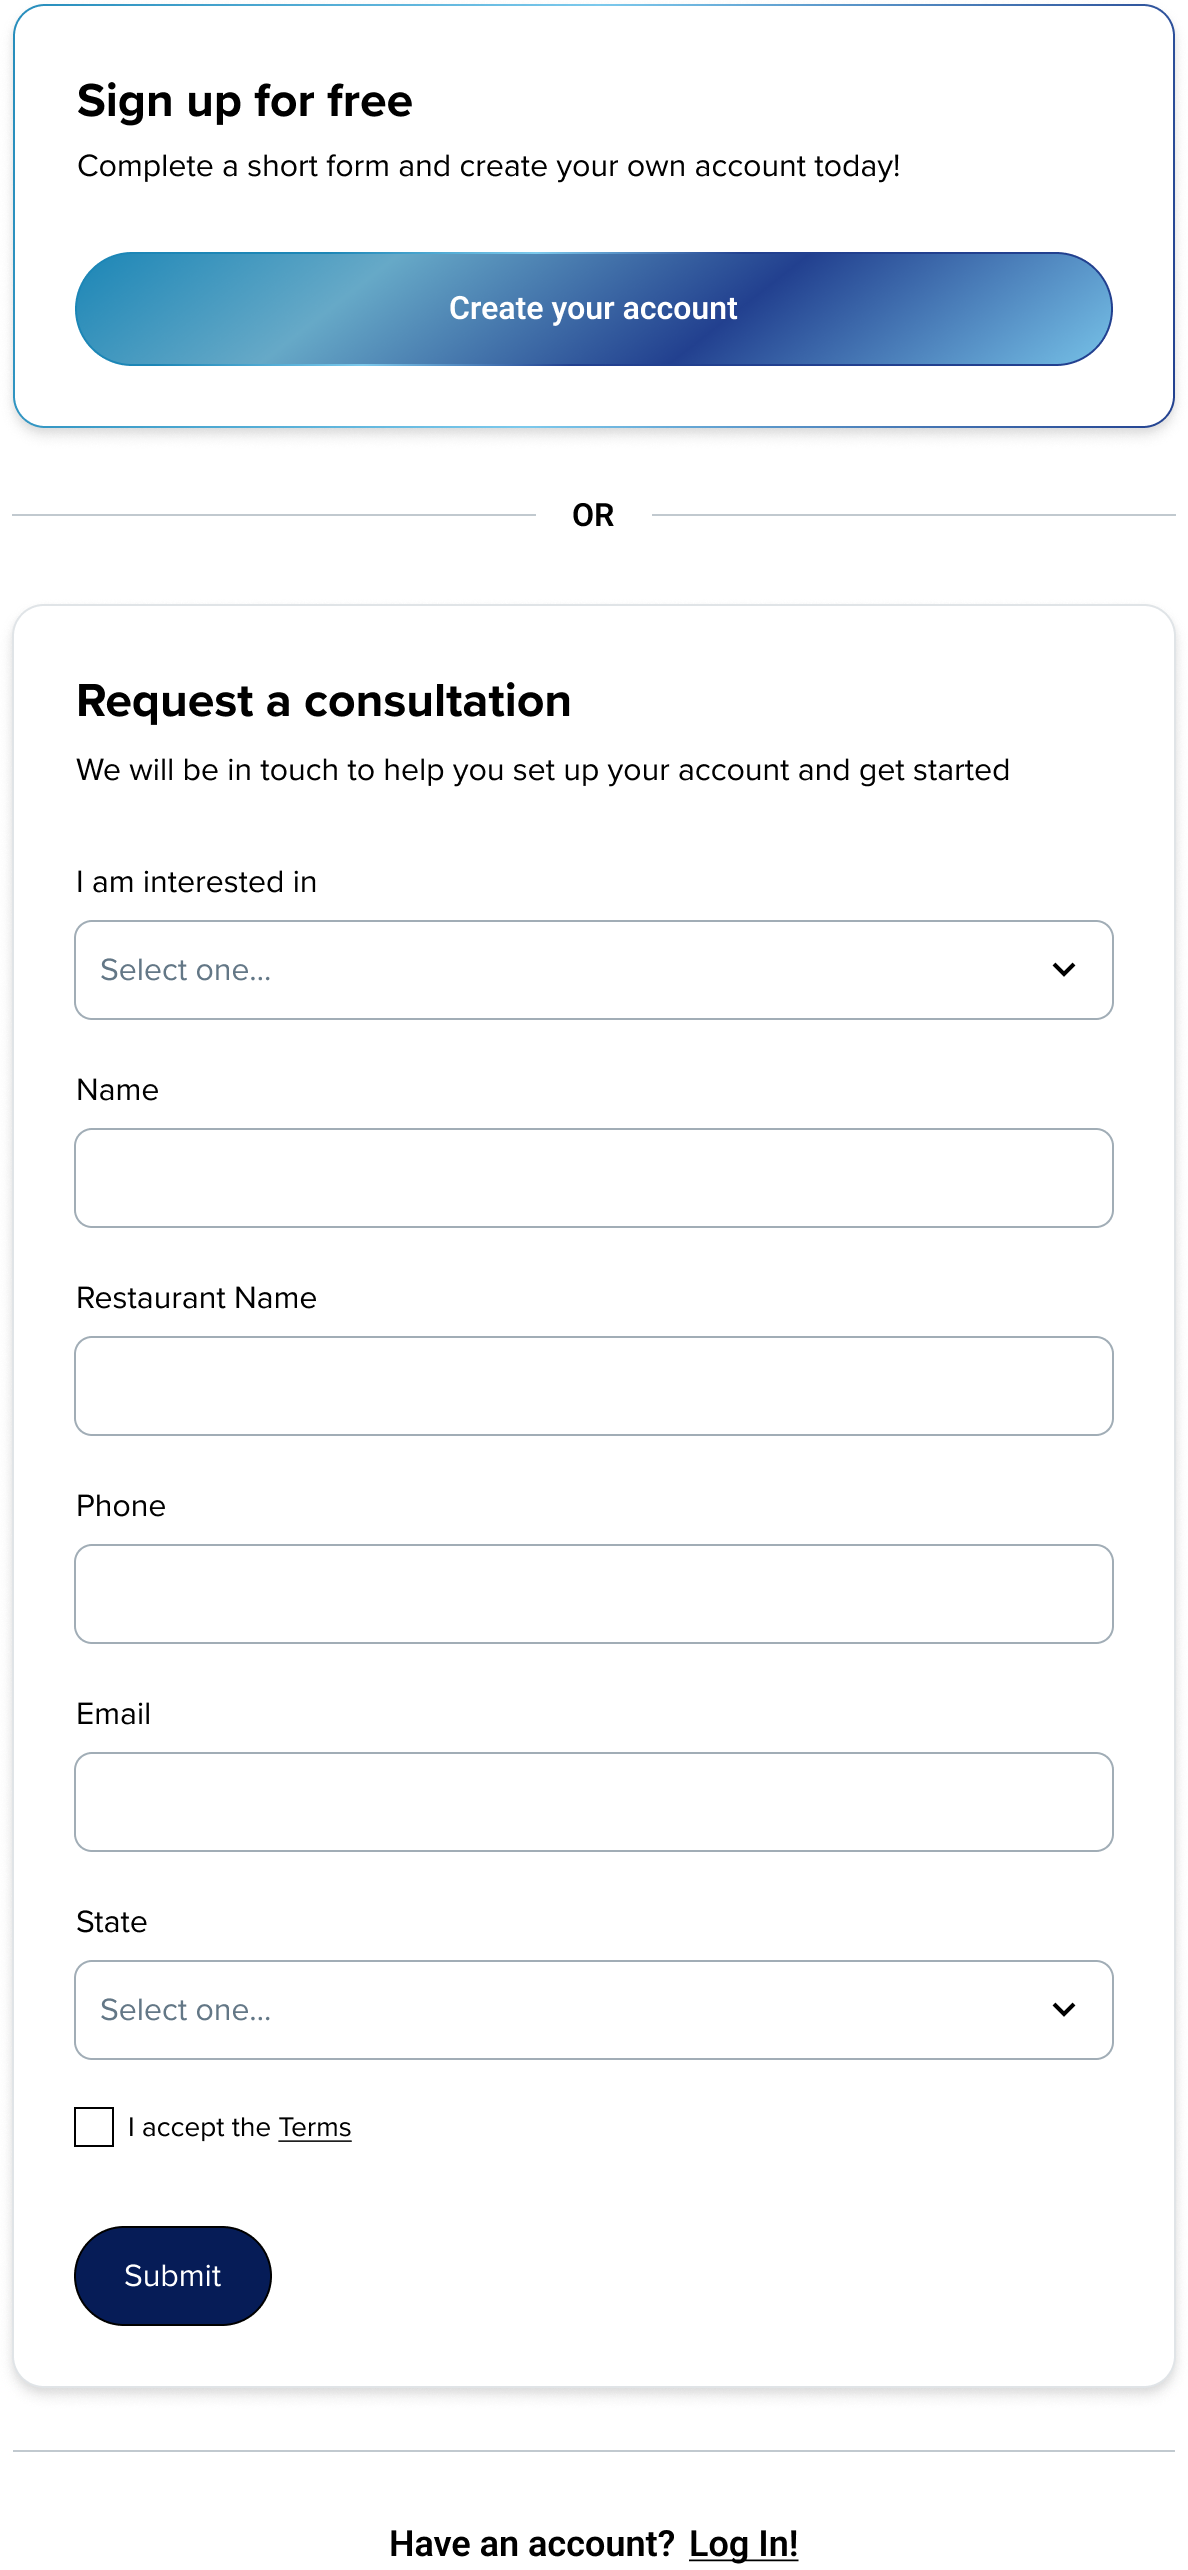This screenshot has width=1188, height=2570.
Task: Click the Email input field
Action: (x=593, y=1802)
